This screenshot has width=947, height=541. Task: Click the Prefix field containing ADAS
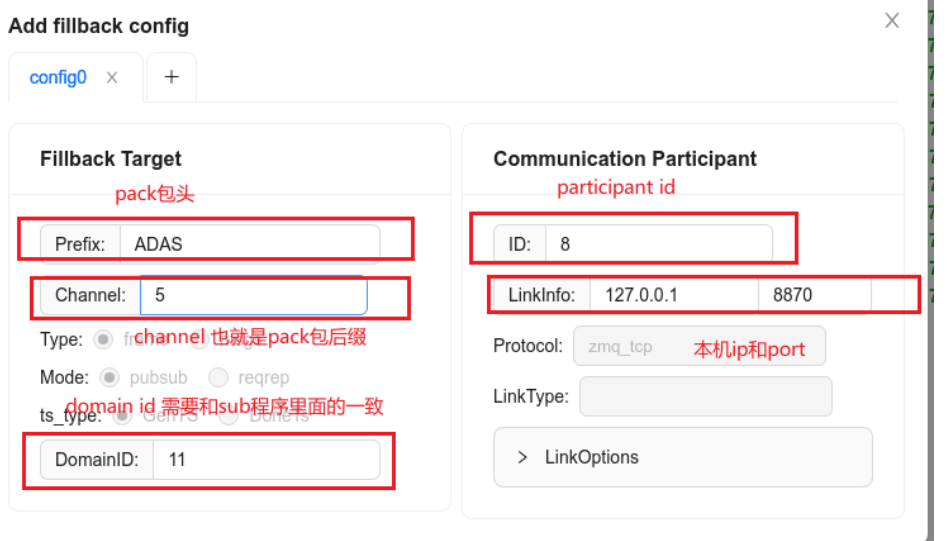pyautogui.click(x=249, y=243)
